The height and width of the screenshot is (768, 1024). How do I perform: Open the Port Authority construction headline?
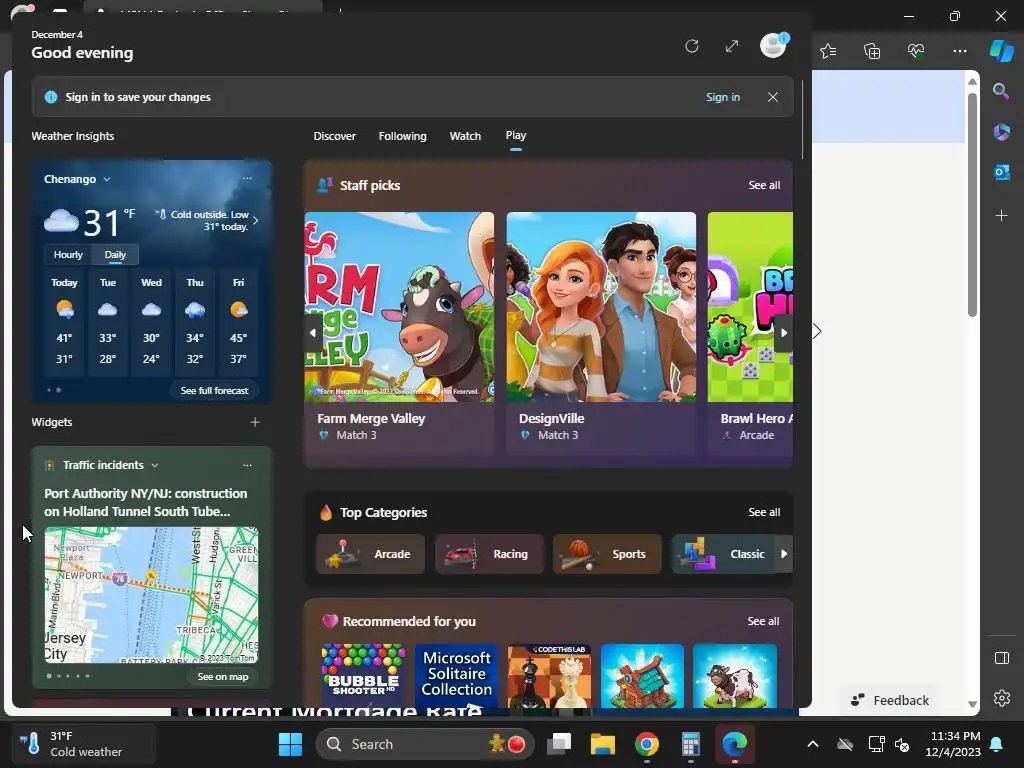[146, 502]
